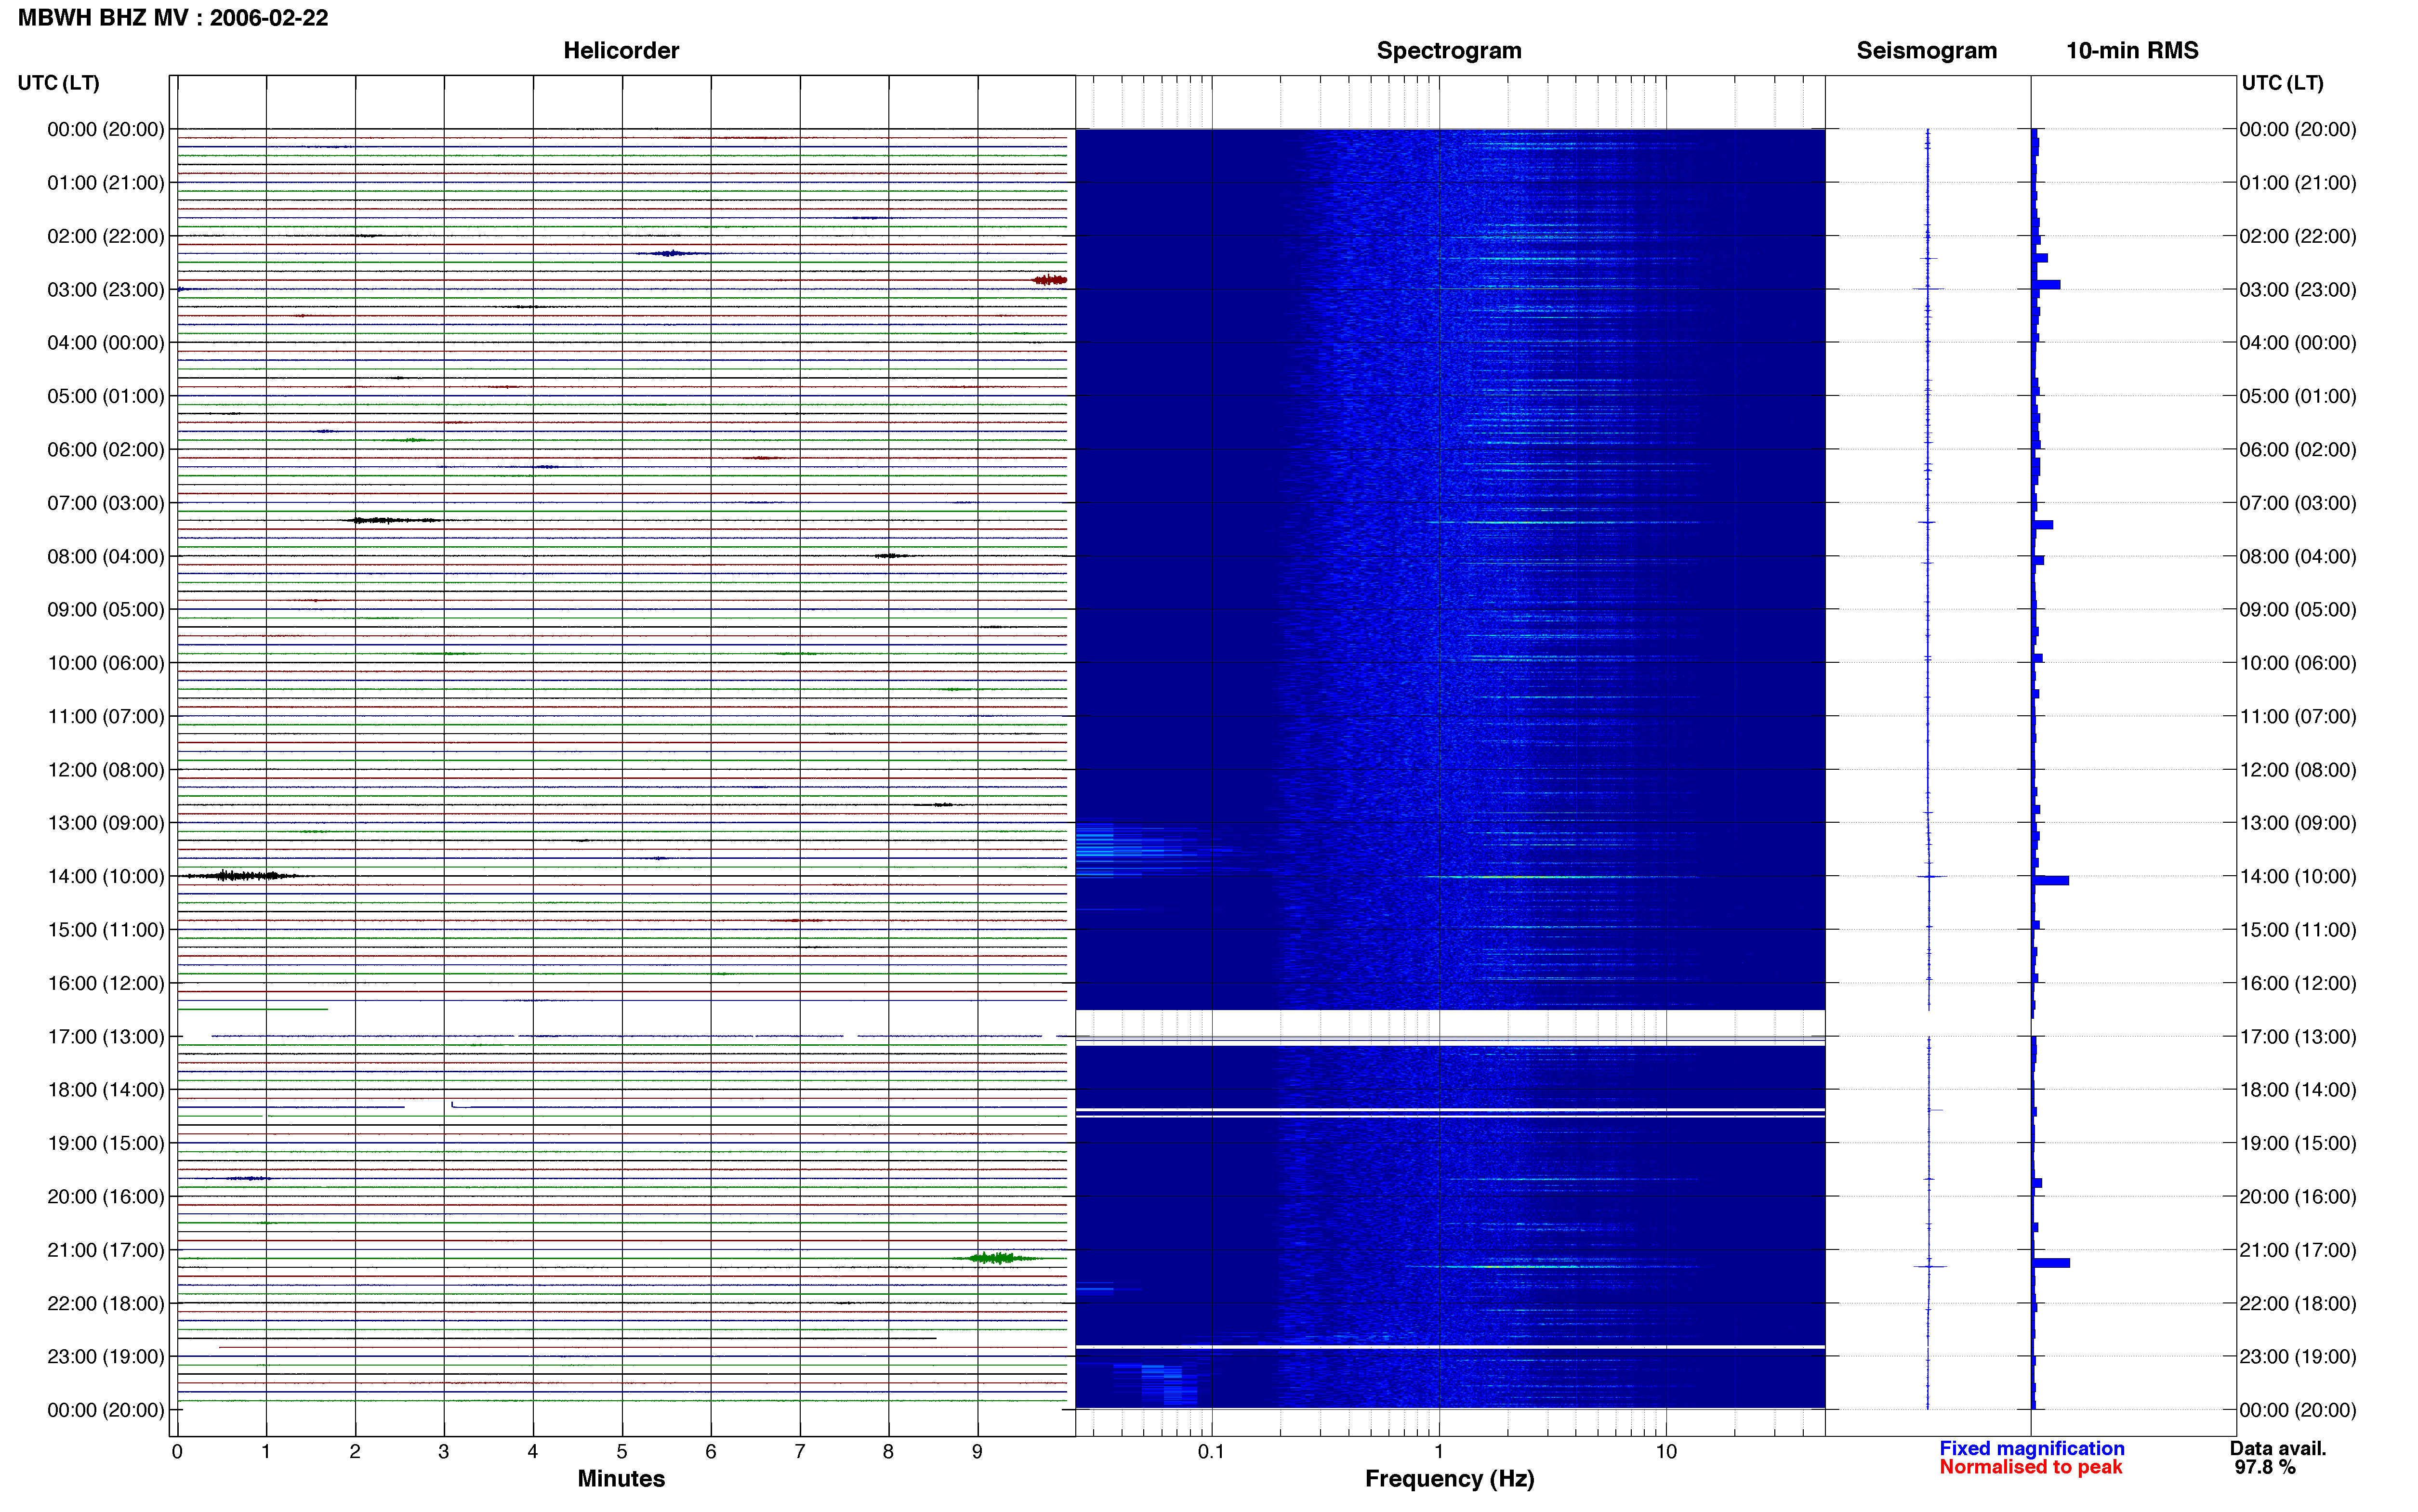This screenshot has width=2418, height=1512.
Task: Click the 02:00 (22:00) label right of RMS panel
Action: pyautogui.click(x=2297, y=236)
